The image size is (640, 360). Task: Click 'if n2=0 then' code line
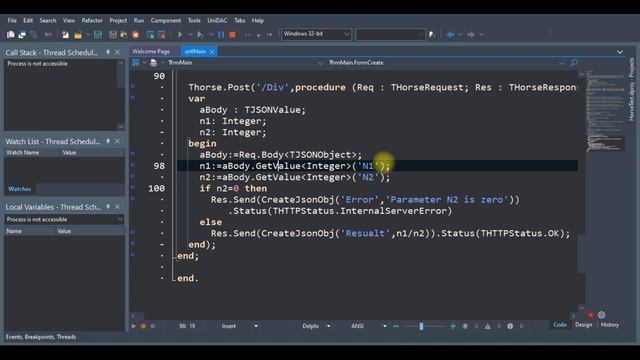[x=233, y=189]
